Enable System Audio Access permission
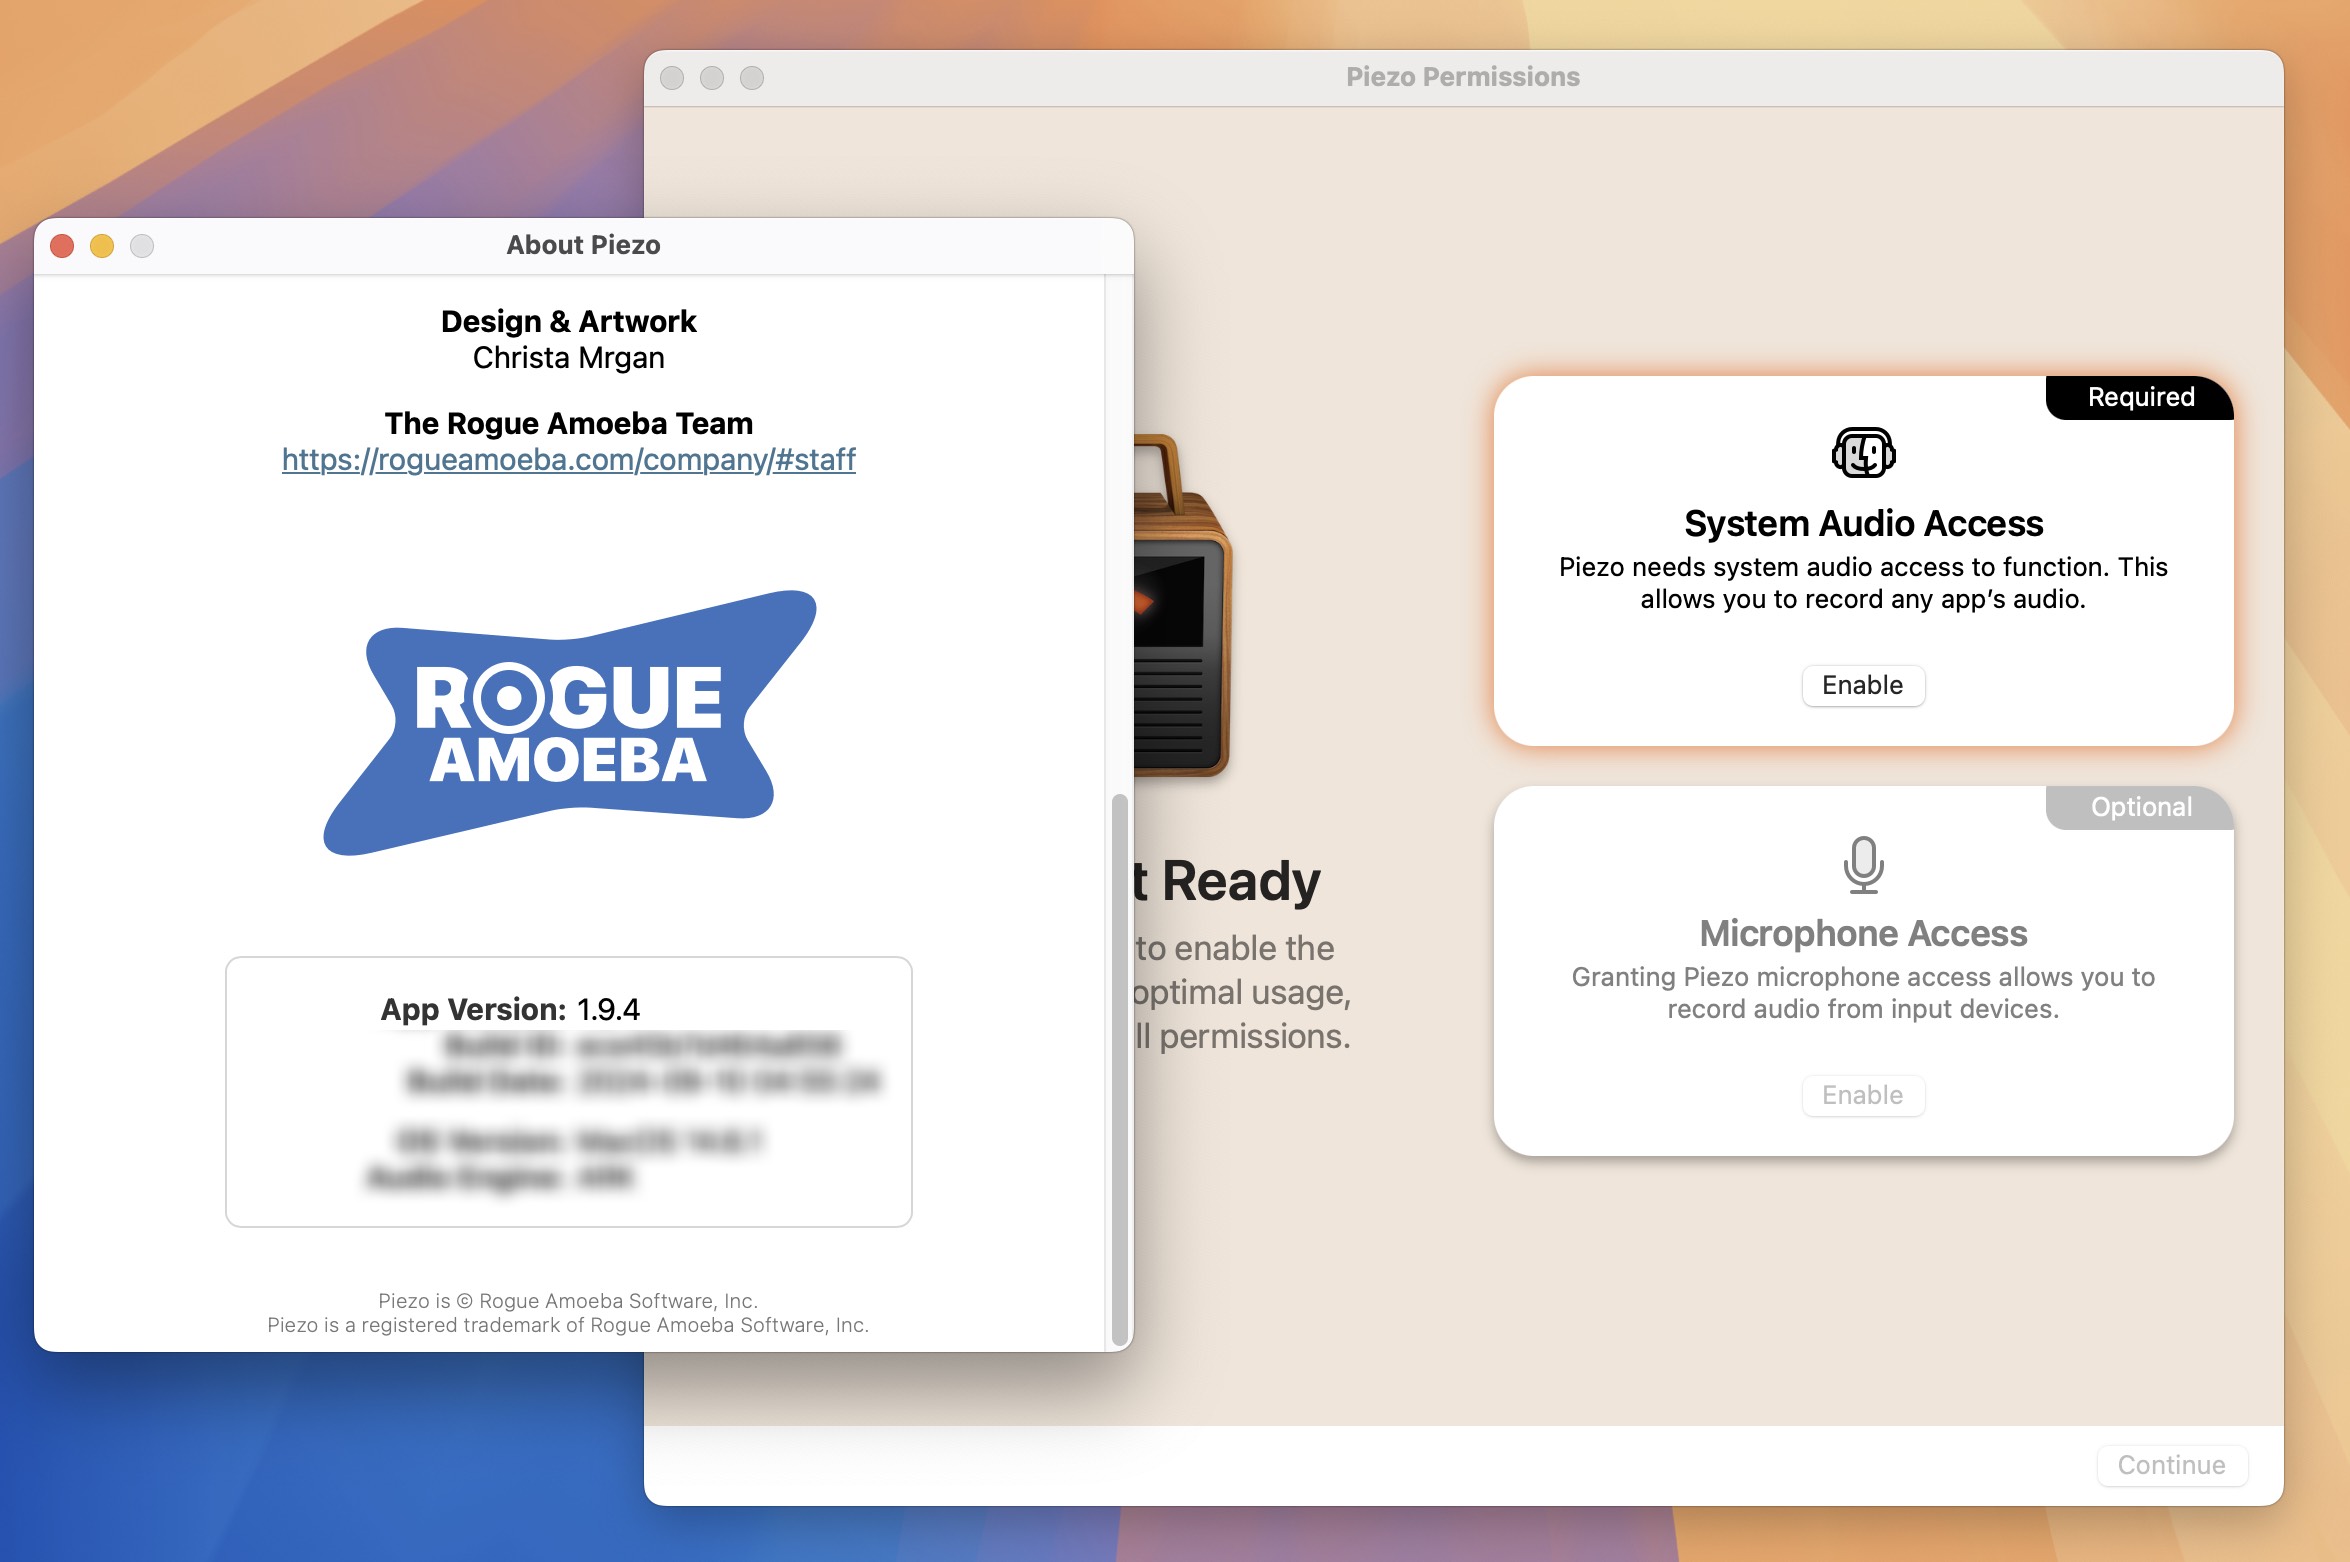The height and width of the screenshot is (1562, 2350). click(1862, 685)
